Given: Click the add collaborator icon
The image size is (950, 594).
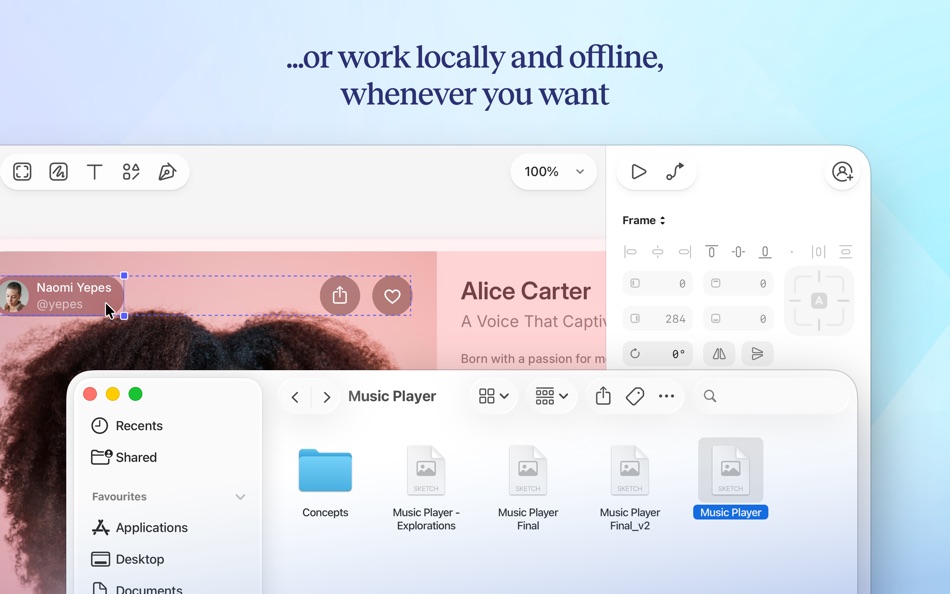Looking at the screenshot, I should coord(842,172).
